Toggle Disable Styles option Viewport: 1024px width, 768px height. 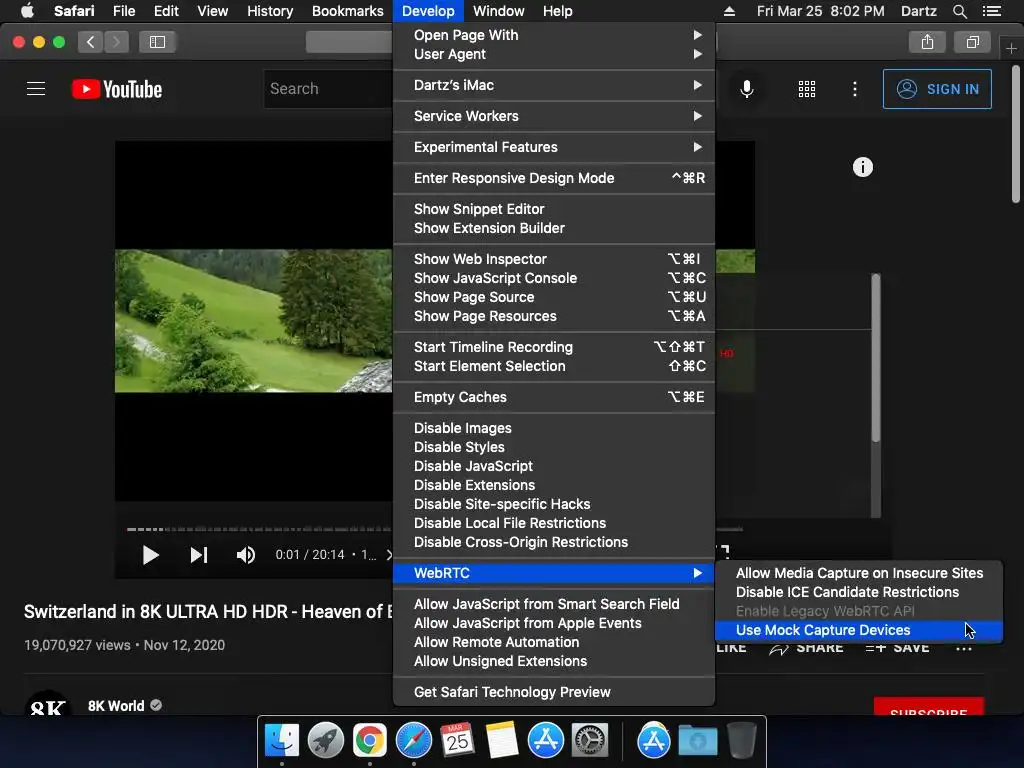554,447
